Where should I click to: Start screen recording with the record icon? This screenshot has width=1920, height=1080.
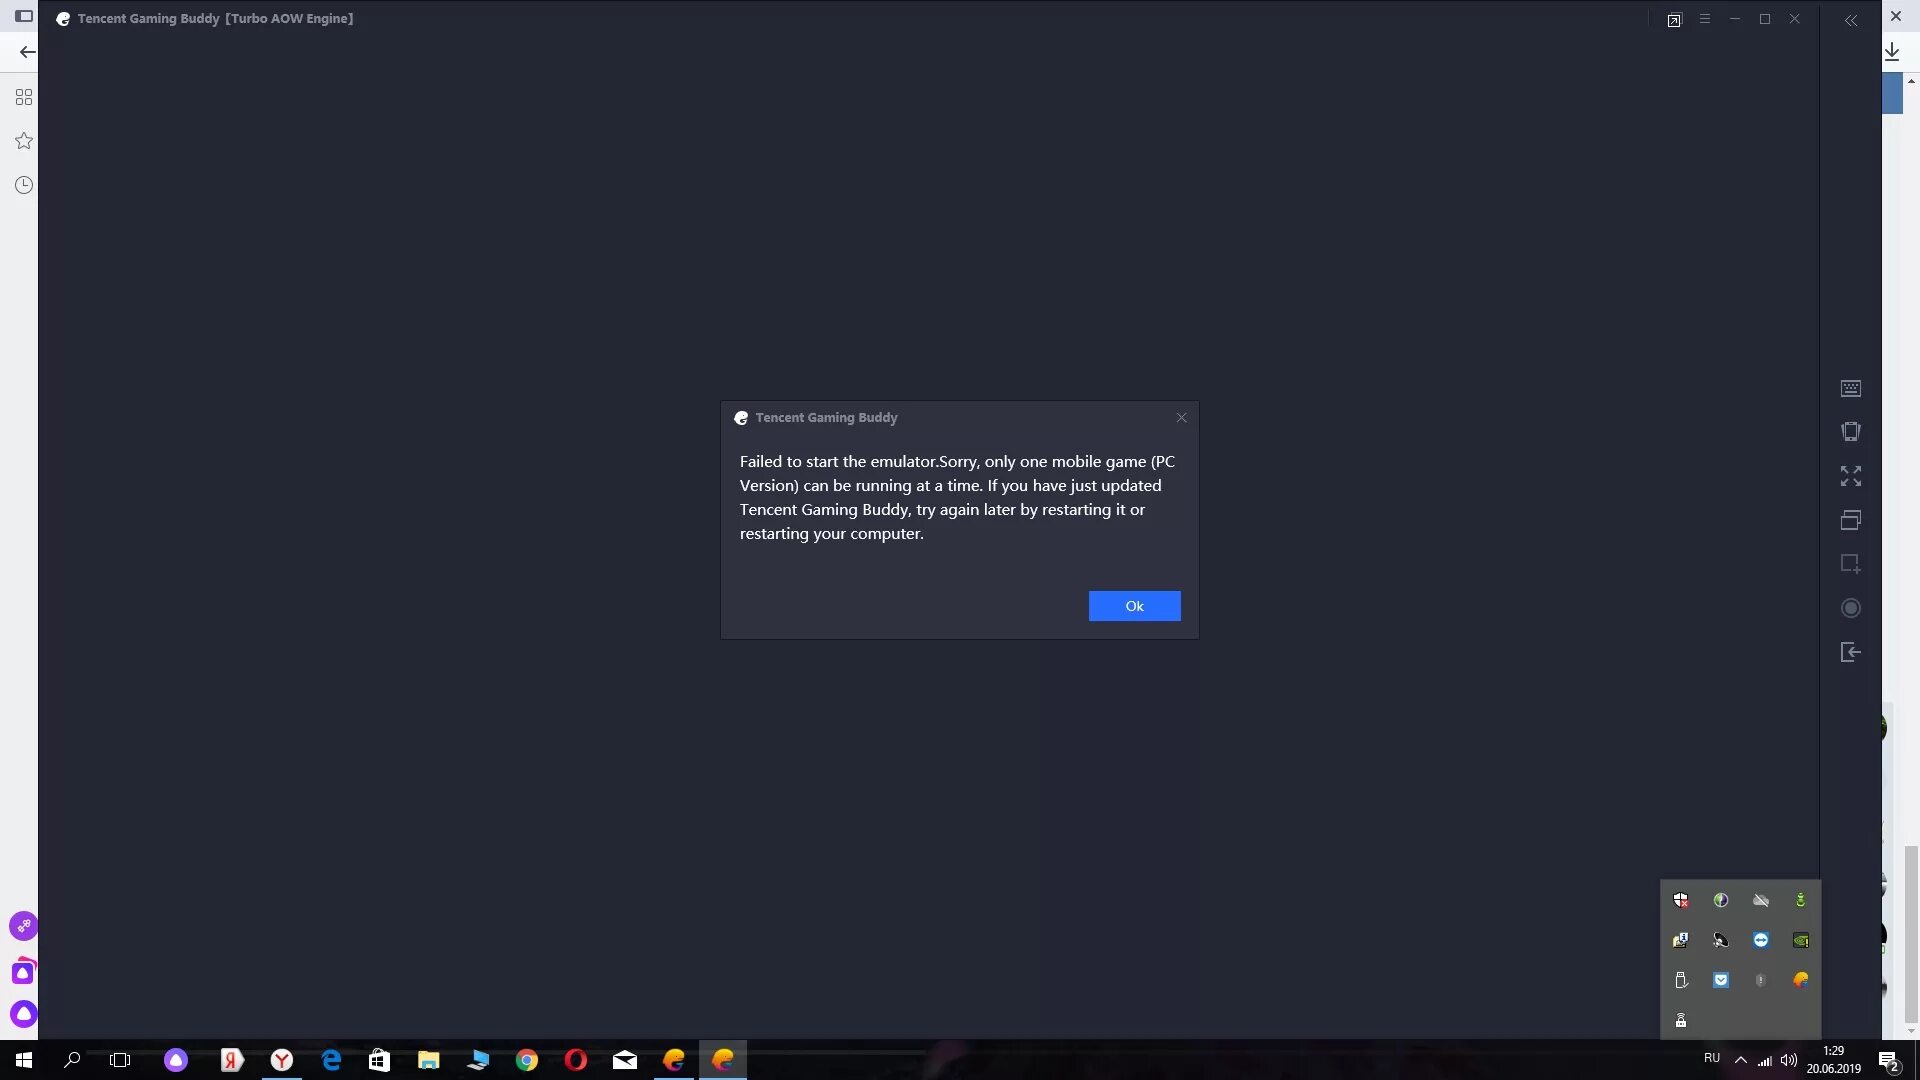[x=1851, y=608]
